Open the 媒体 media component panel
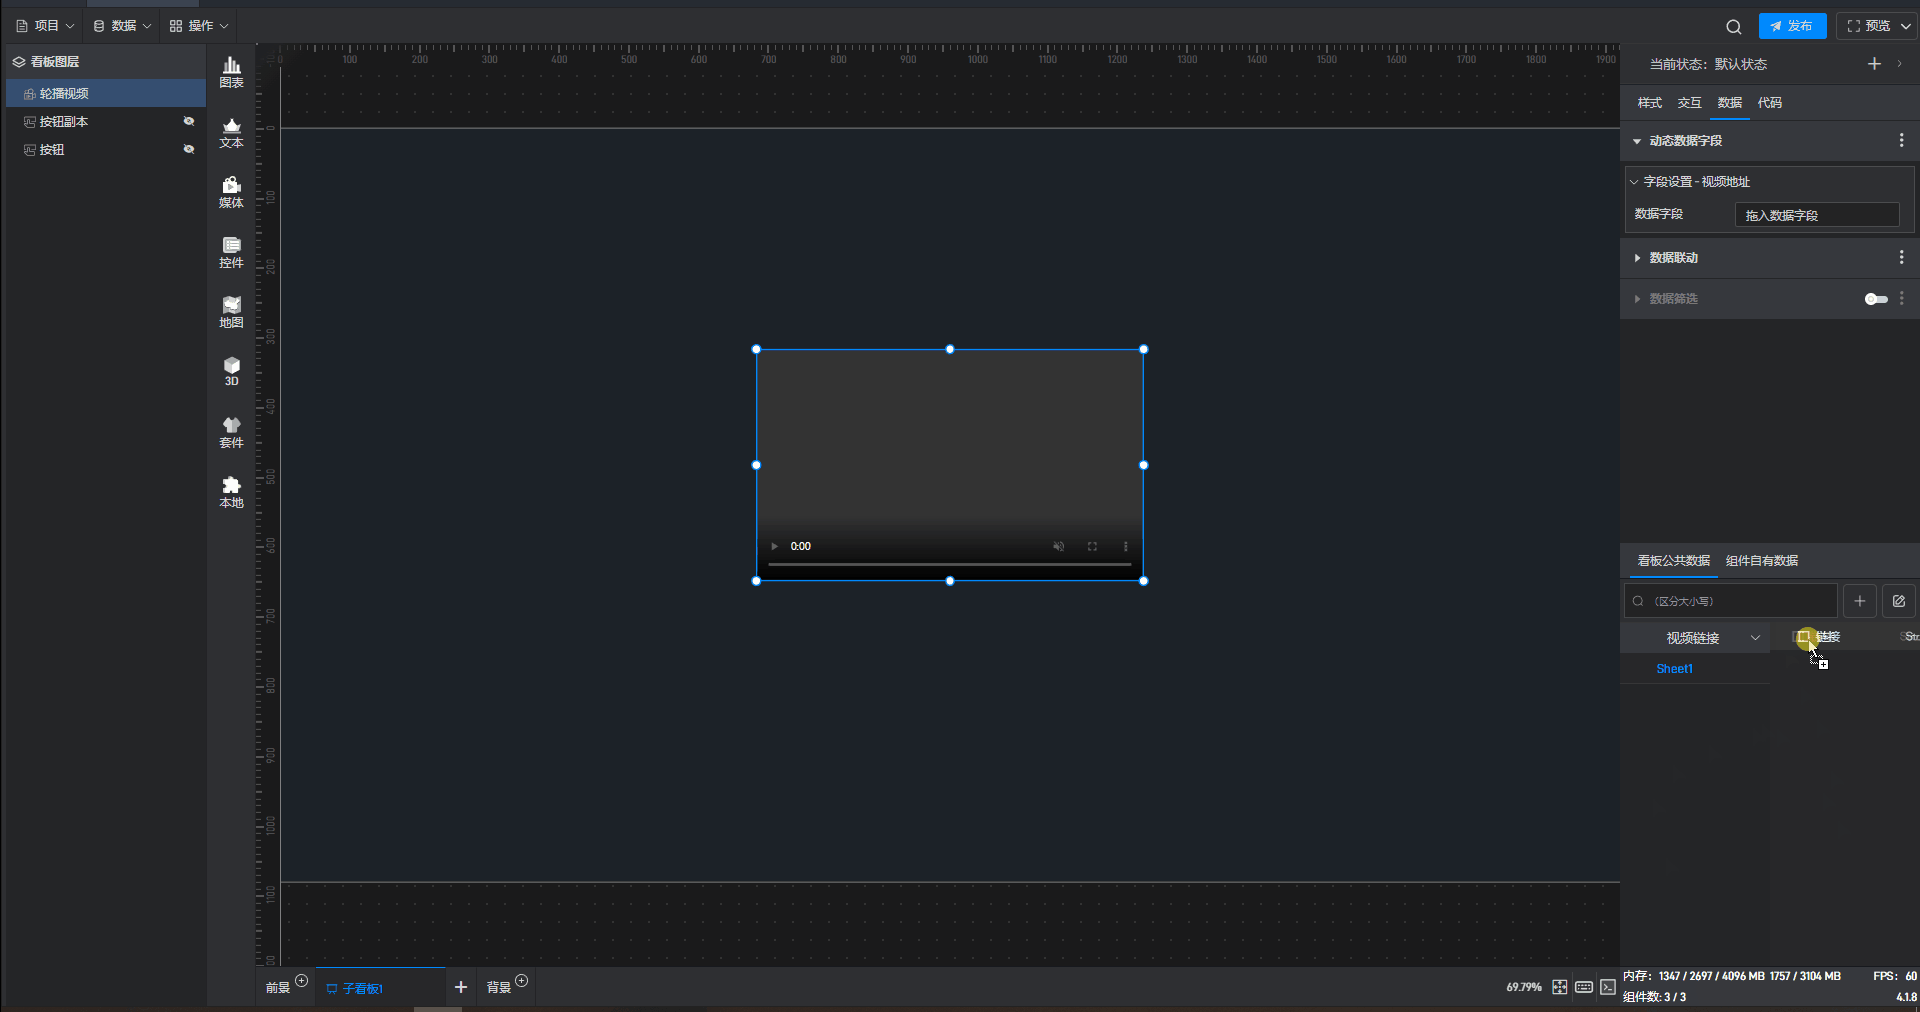Image resolution: width=1920 pixels, height=1012 pixels. (x=231, y=192)
